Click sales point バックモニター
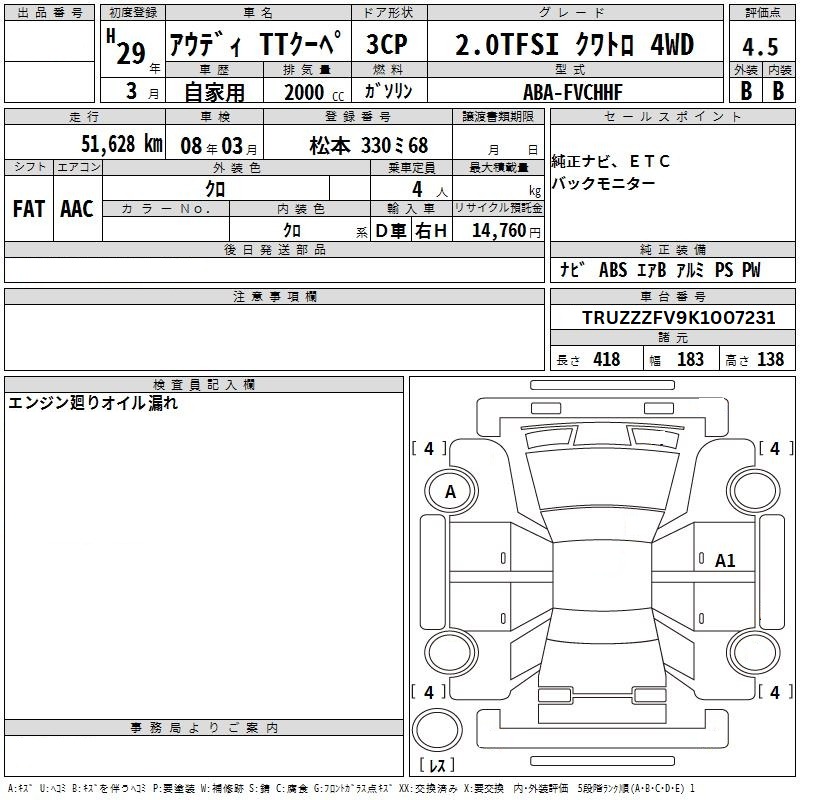Image resolution: width=819 pixels, height=800 pixels. pyautogui.click(x=603, y=183)
